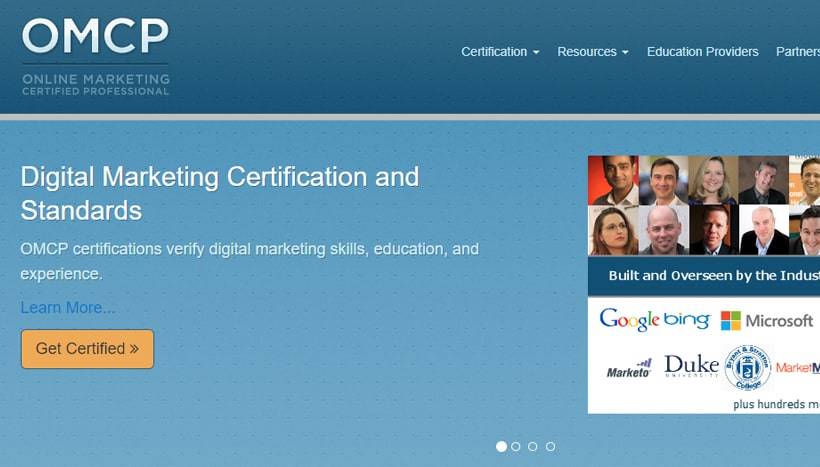This screenshot has width=820, height=467.
Task: Open the Certification dropdown menu
Action: click(500, 52)
